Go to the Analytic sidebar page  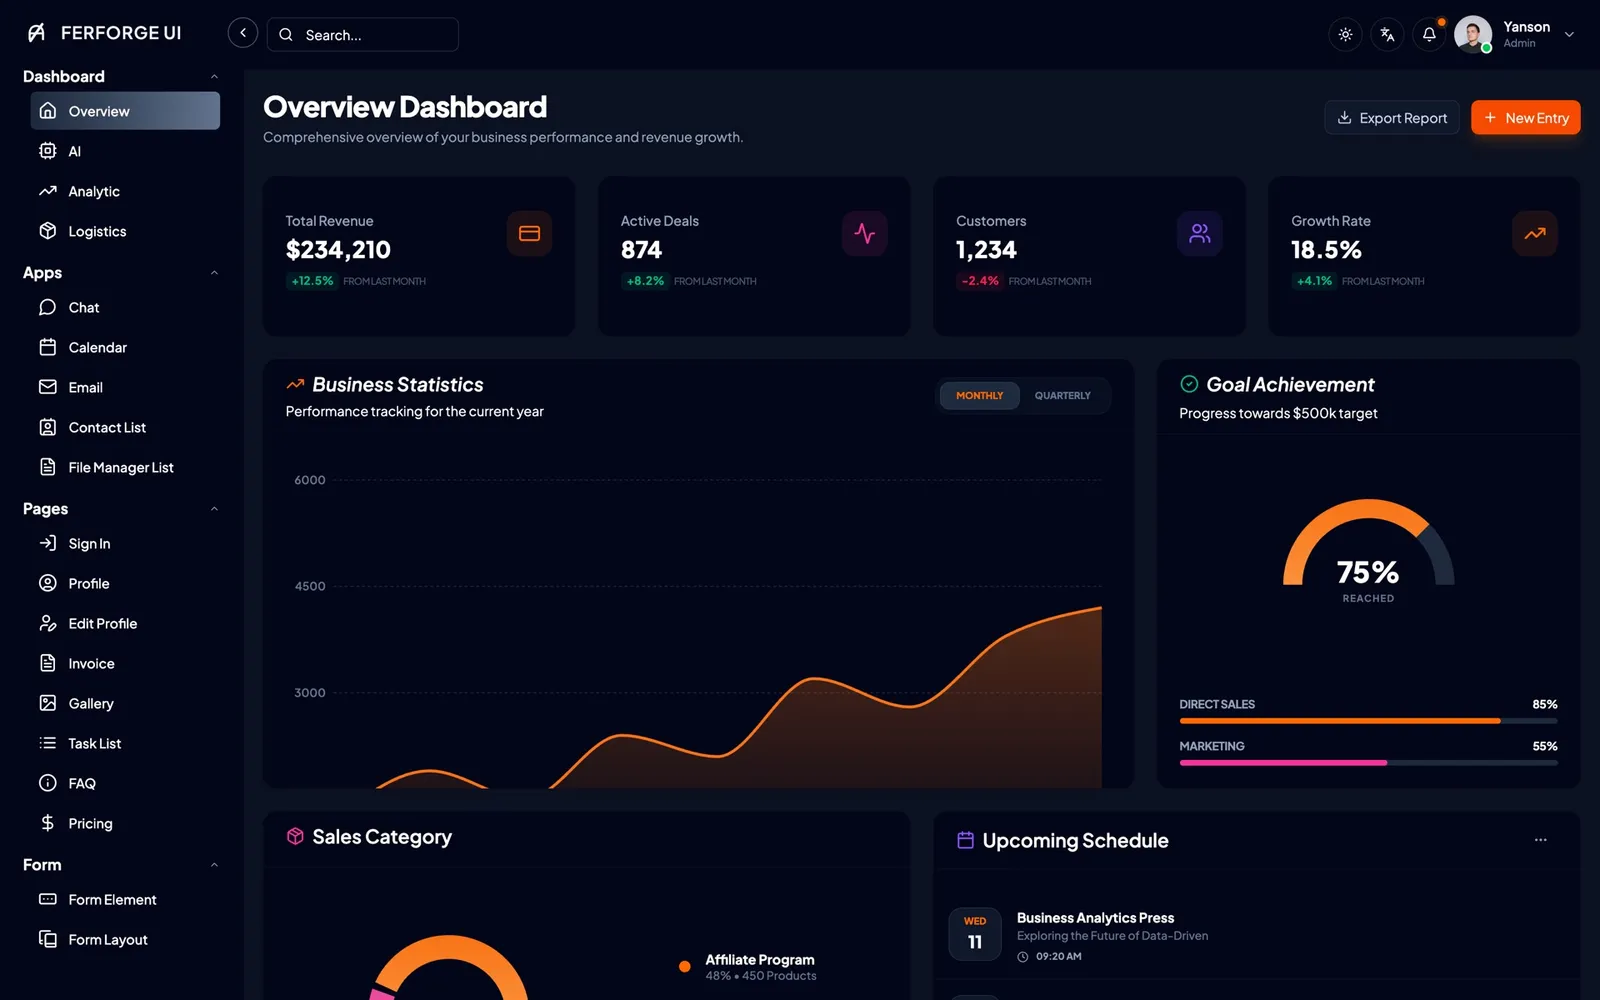[x=125, y=191]
